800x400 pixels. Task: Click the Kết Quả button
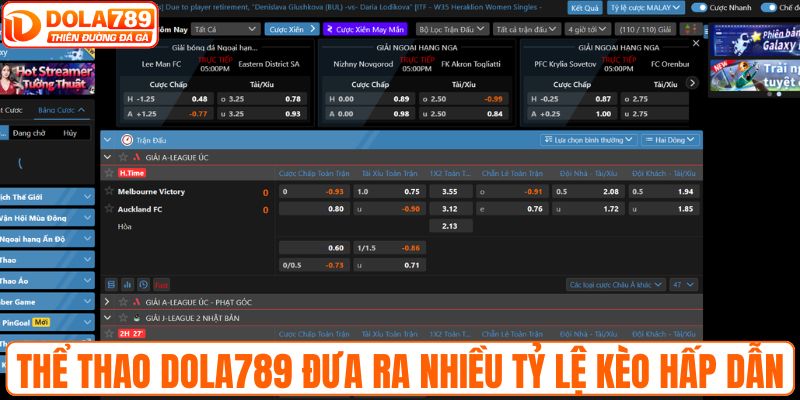tap(585, 8)
